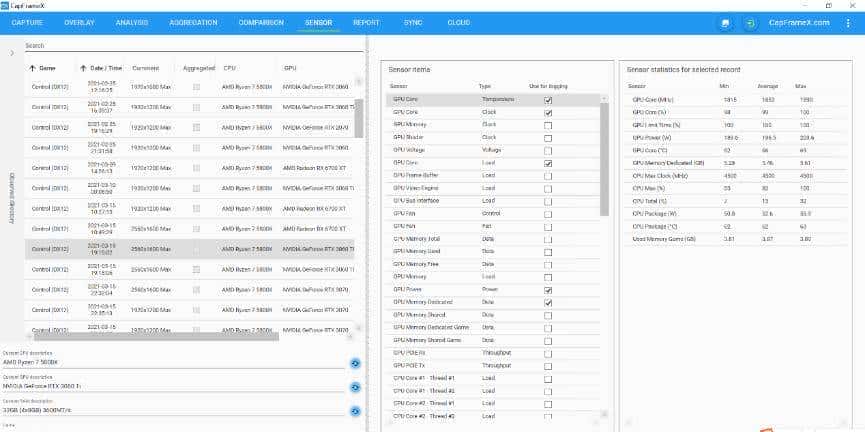Disable logging for GPU Core Load
865x432 pixels.
548,163
